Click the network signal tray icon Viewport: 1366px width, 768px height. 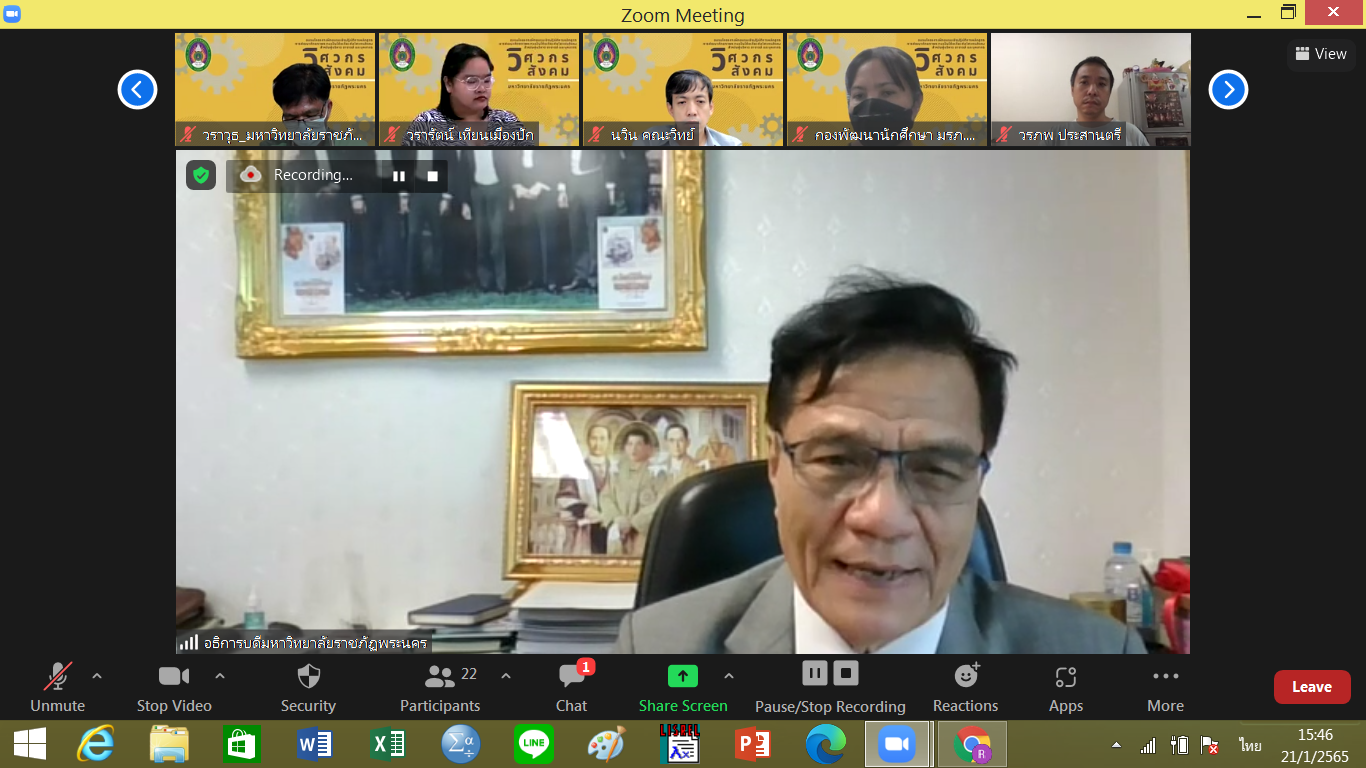tap(1148, 746)
